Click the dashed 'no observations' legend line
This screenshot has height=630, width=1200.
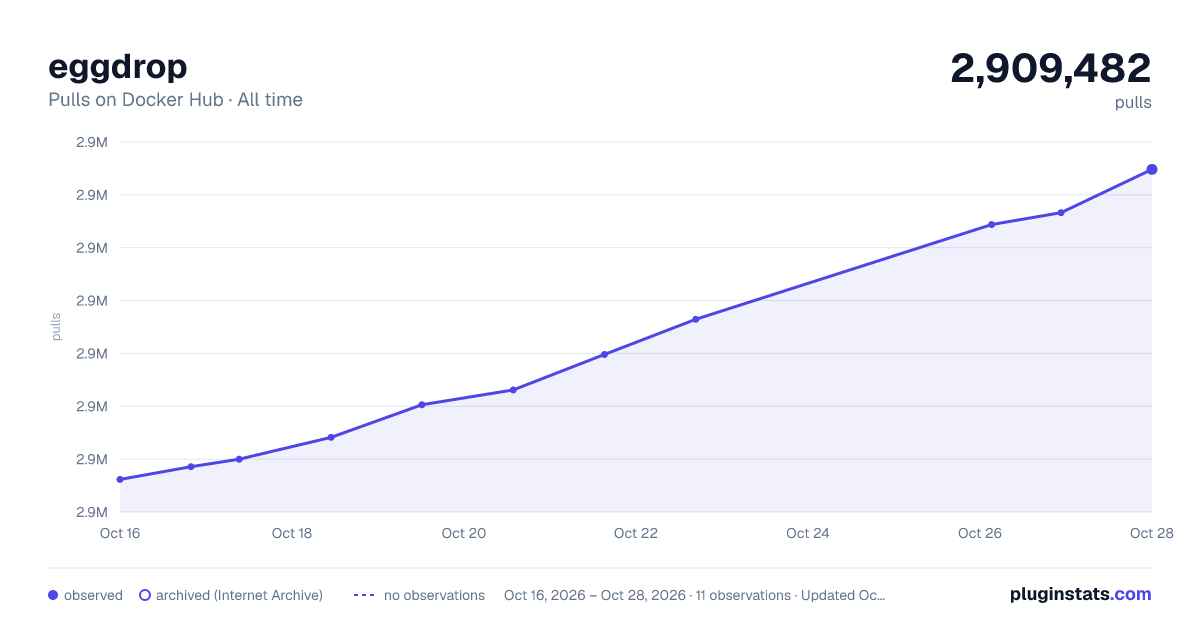[x=364, y=595]
